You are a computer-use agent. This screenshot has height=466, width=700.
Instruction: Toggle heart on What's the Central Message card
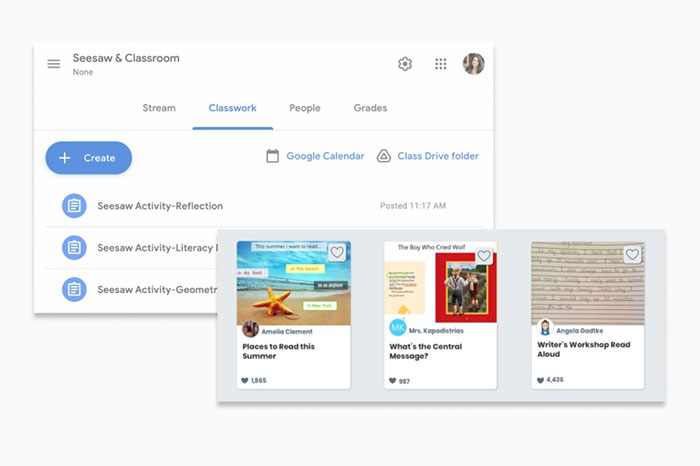point(484,256)
